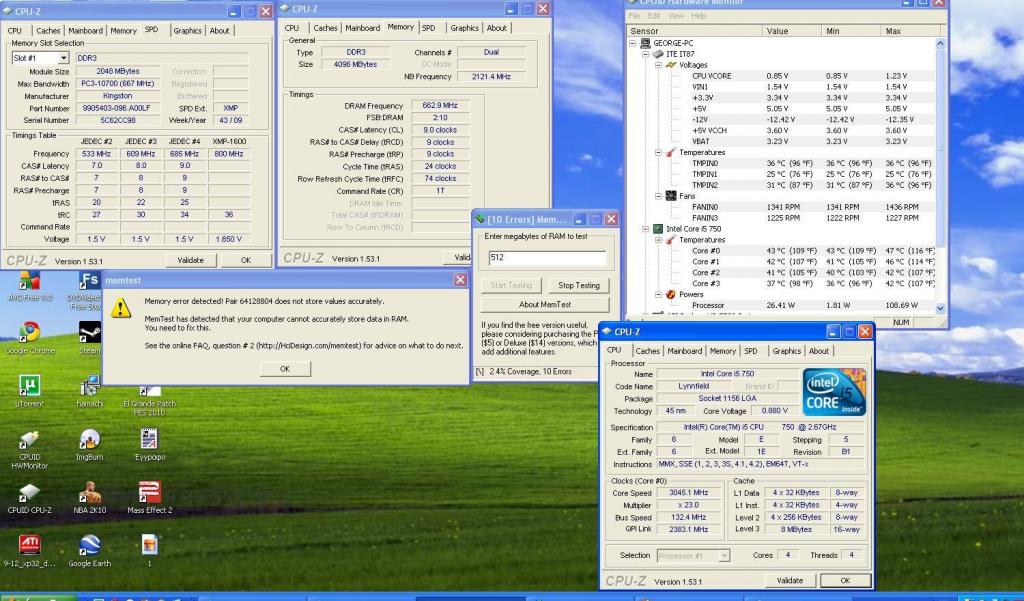The image size is (1024, 601).
Task: Click the DRAM Frequency value 662.9 MHz
Action: tap(440, 105)
